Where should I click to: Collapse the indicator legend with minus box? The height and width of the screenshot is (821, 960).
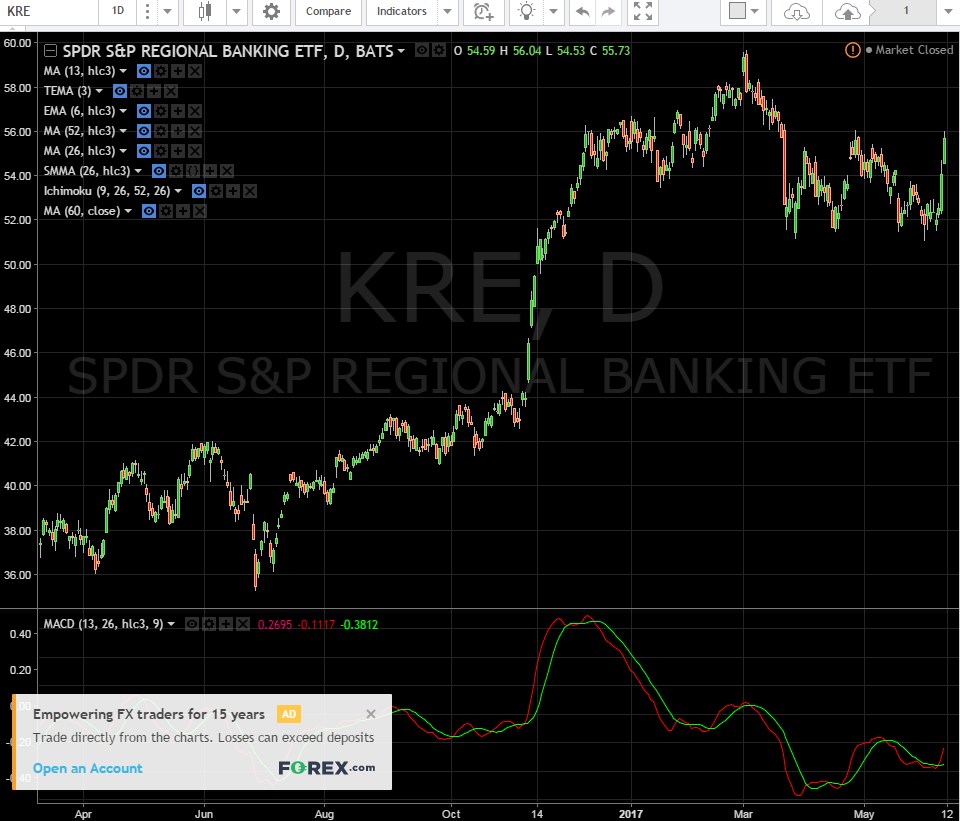51,51
